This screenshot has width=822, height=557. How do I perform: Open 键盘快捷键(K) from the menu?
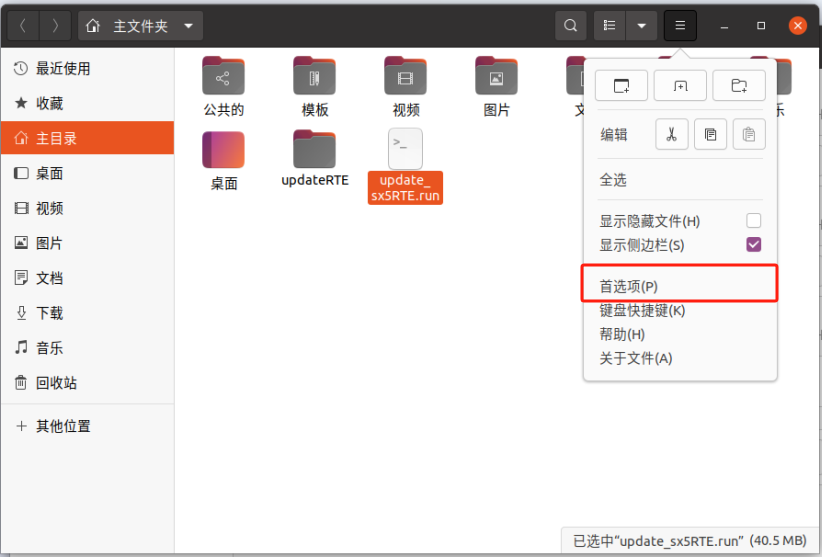click(680, 310)
